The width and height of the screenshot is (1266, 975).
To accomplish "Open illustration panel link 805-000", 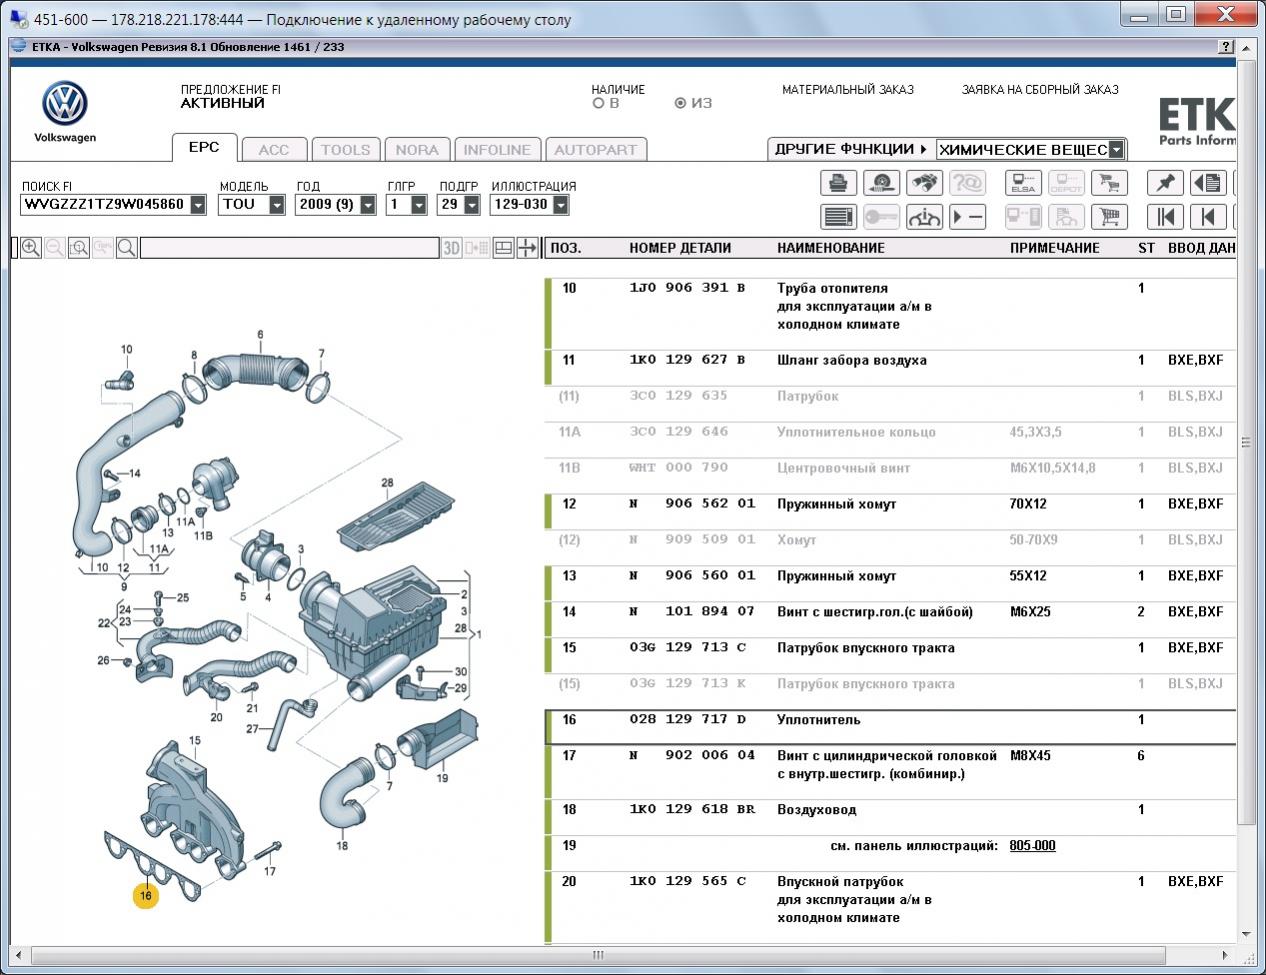I will pos(1032,846).
